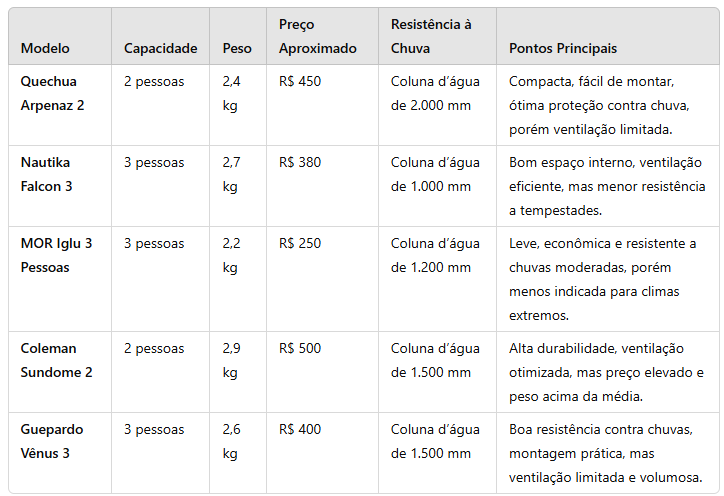Screen dimensions: 724x496
Task: Click the R$ 450 price cell
Action: tap(300, 82)
